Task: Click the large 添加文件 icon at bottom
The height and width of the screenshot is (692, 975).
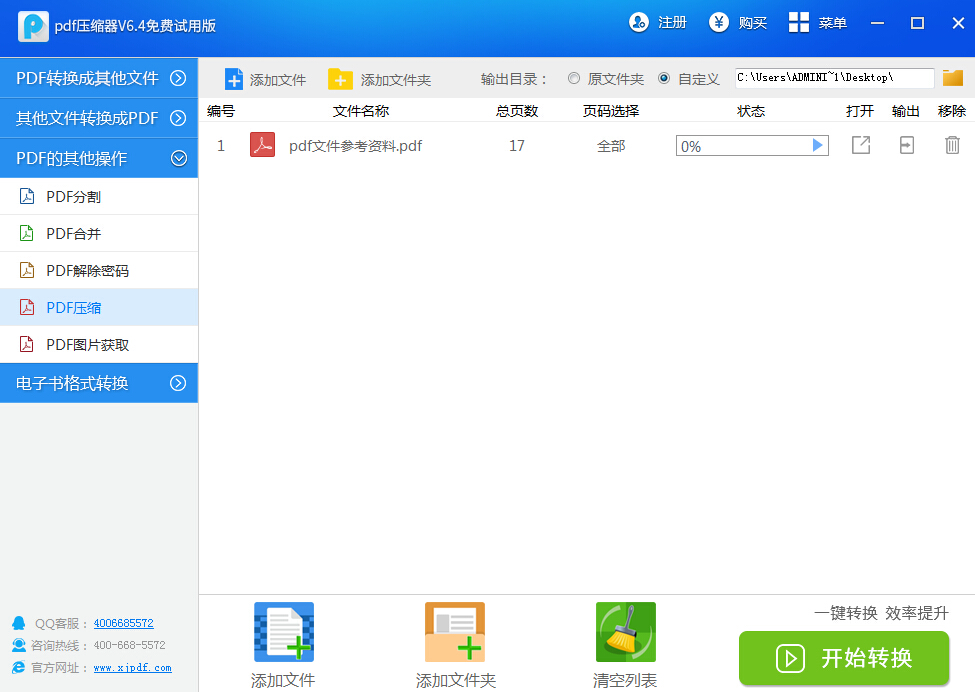Action: pyautogui.click(x=283, y=632)
